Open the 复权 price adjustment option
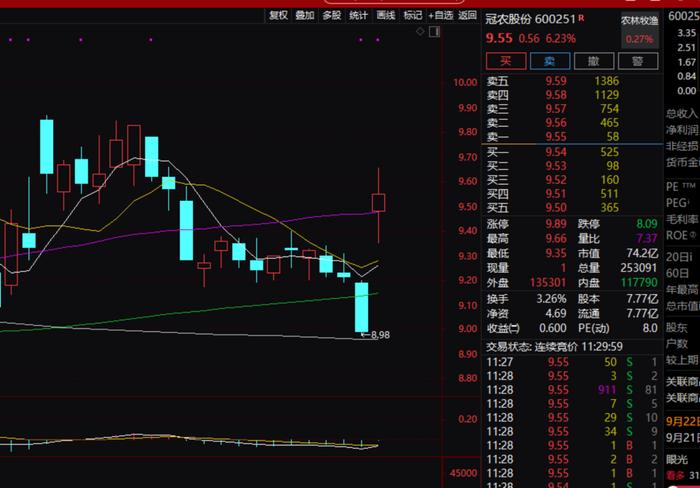Screen dimensions: 700x488 pos(279,16)
